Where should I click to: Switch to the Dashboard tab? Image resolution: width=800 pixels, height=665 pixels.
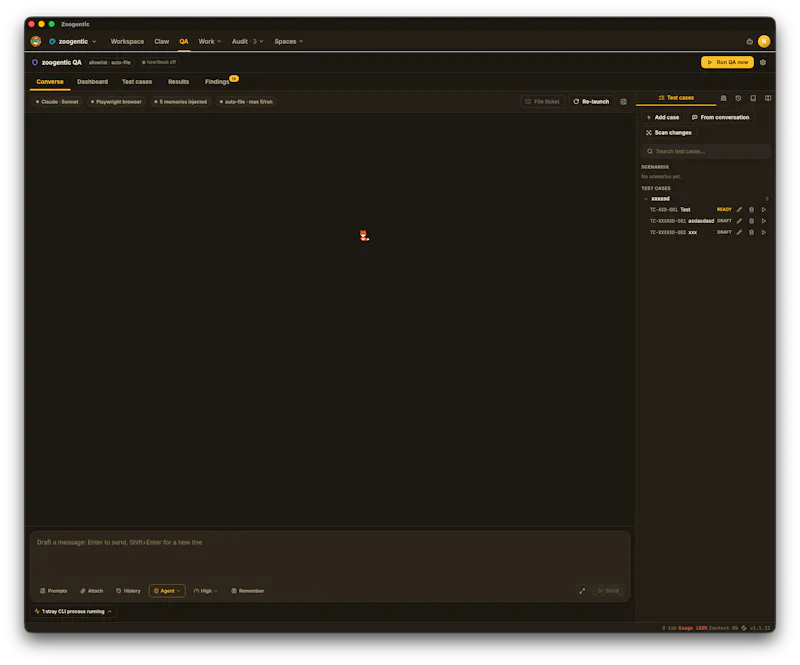(92, 82)
